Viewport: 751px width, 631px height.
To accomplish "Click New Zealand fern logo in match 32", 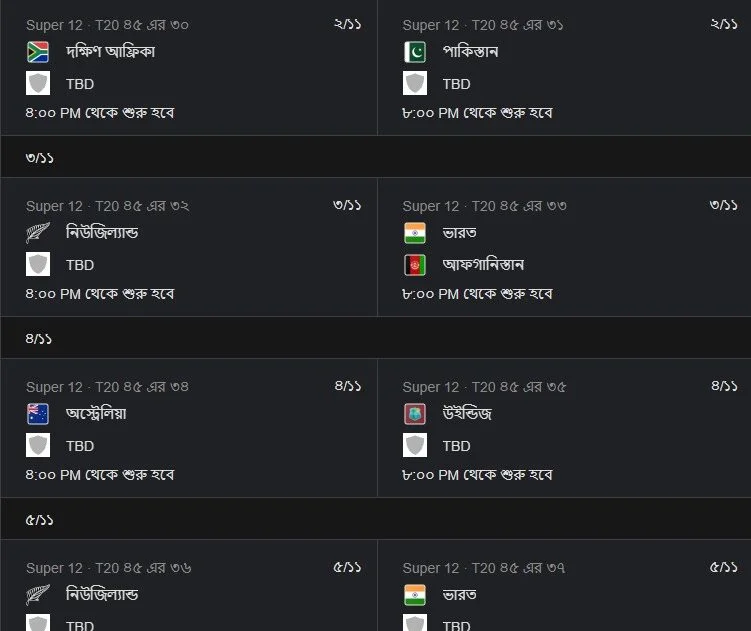I will (x=38, y=233).
